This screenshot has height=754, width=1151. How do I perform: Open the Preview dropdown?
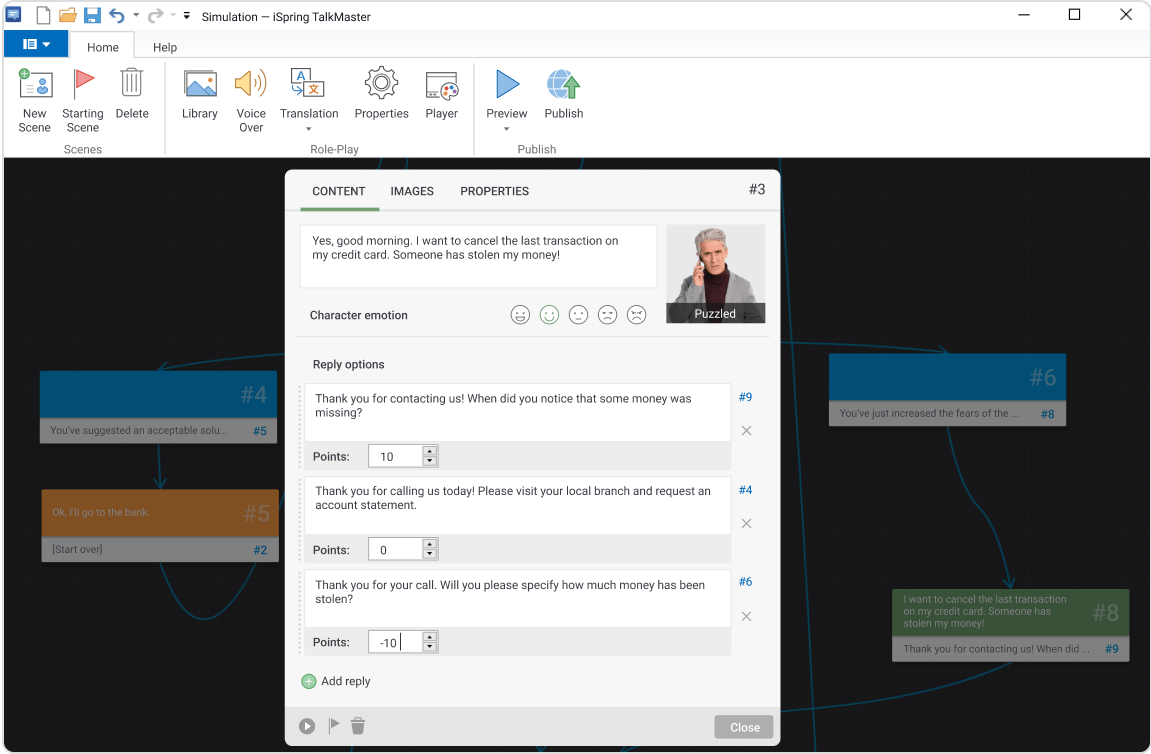(x=507, y=130)
